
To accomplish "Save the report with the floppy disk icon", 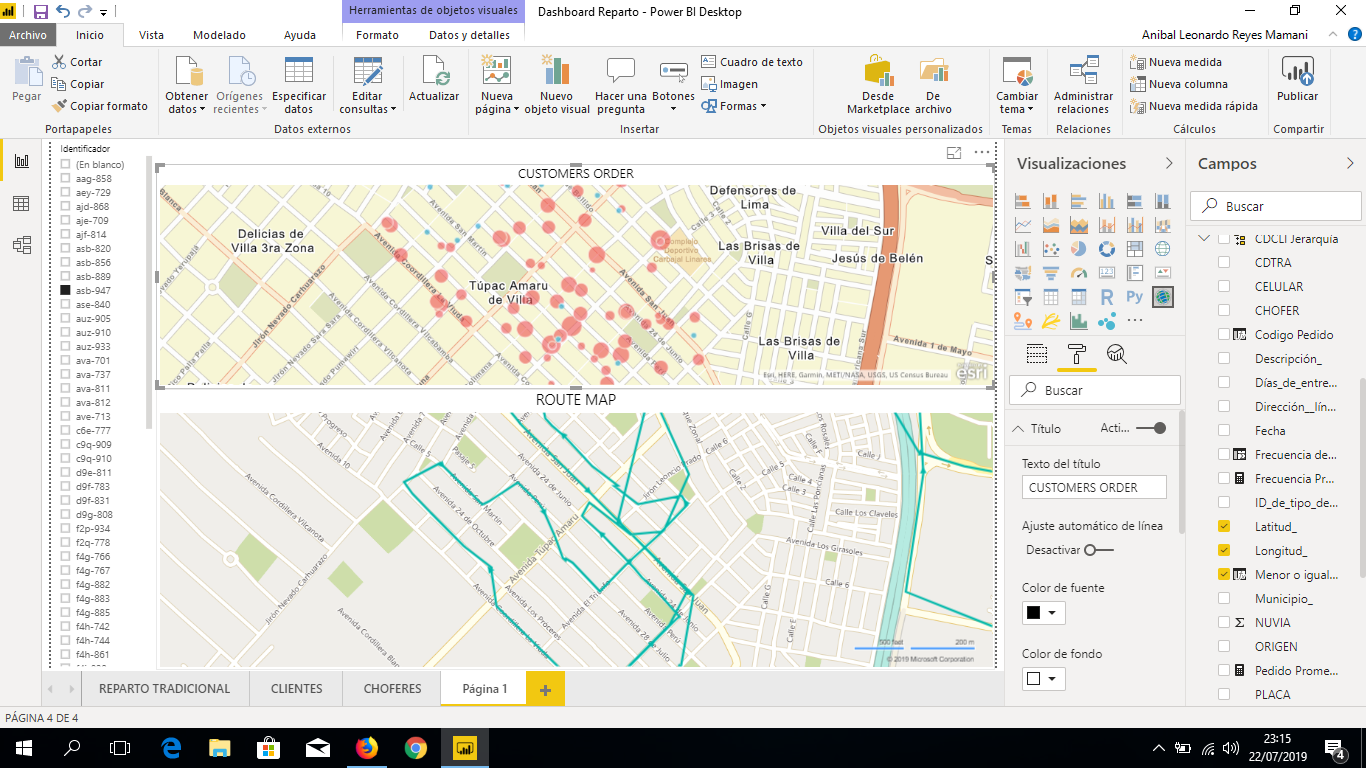I will point(41,12).
